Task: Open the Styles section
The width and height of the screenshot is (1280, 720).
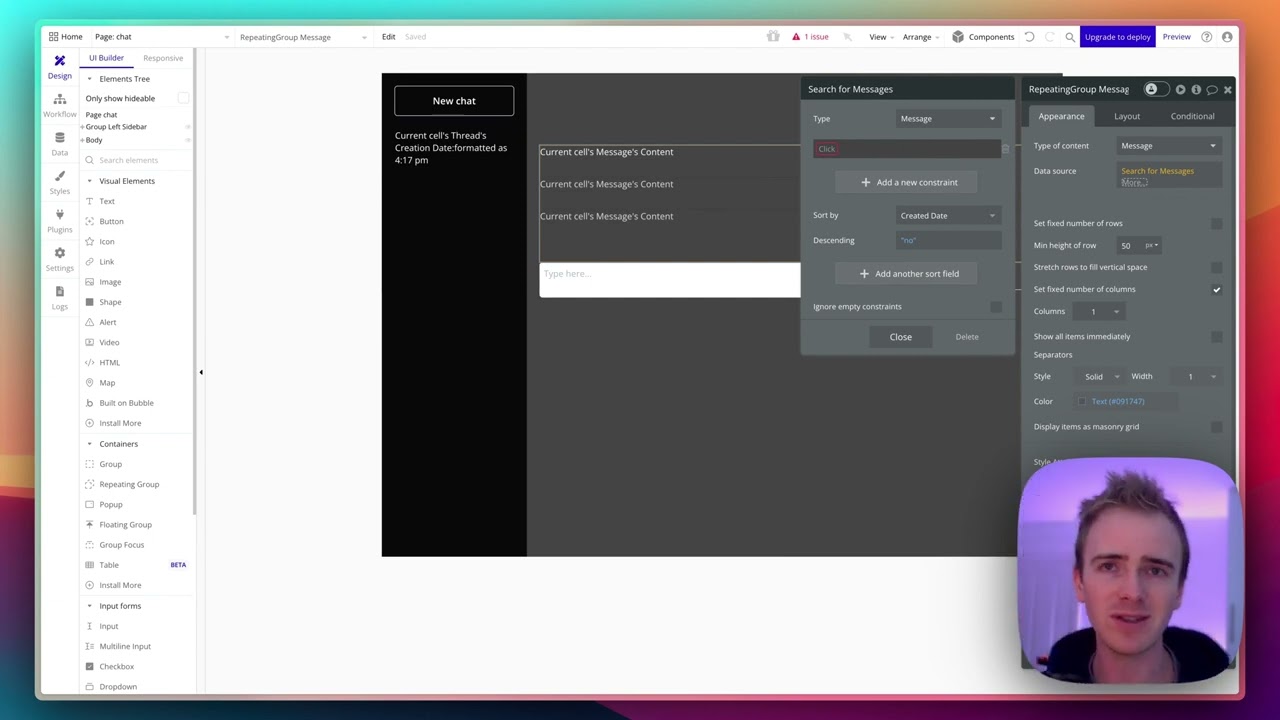Action: (x=59, y=182)
